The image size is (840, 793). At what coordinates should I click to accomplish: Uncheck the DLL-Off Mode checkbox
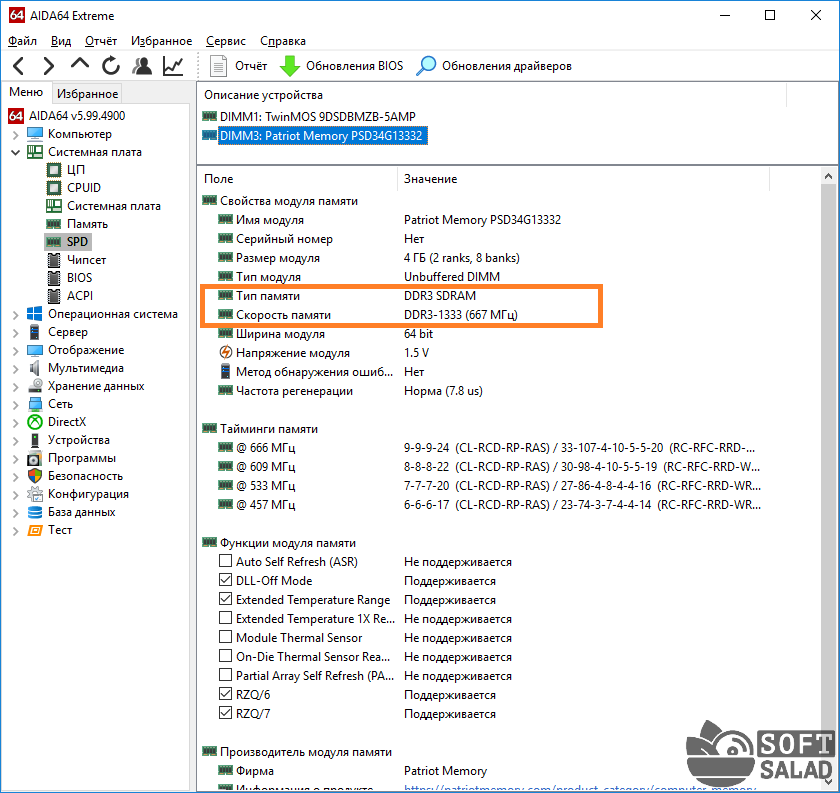tap(225, 581)
